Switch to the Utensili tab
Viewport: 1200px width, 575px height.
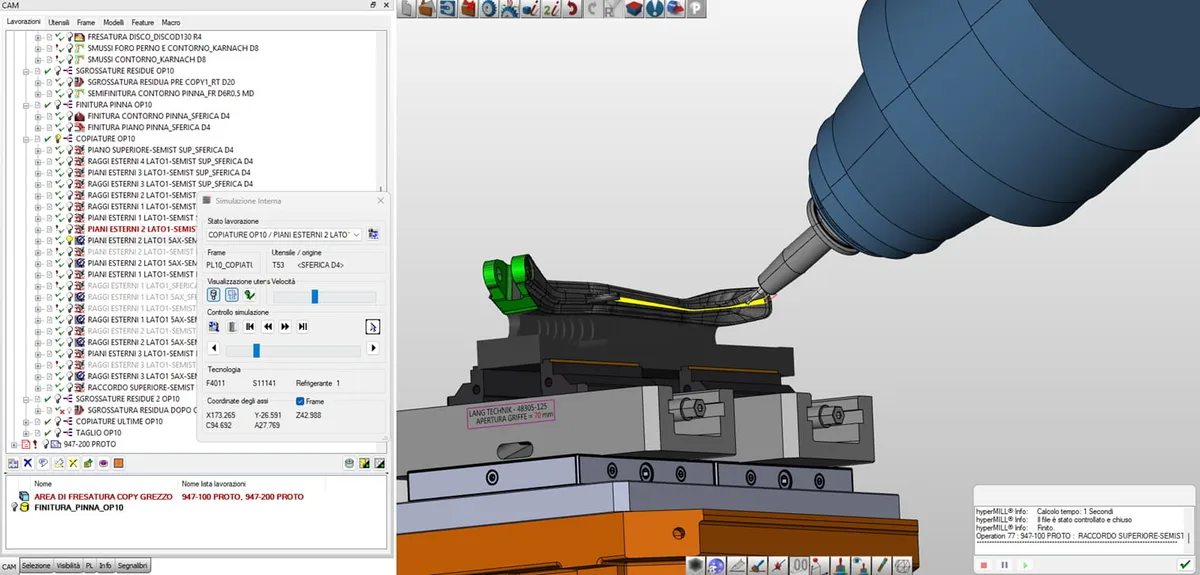[59, 22]
